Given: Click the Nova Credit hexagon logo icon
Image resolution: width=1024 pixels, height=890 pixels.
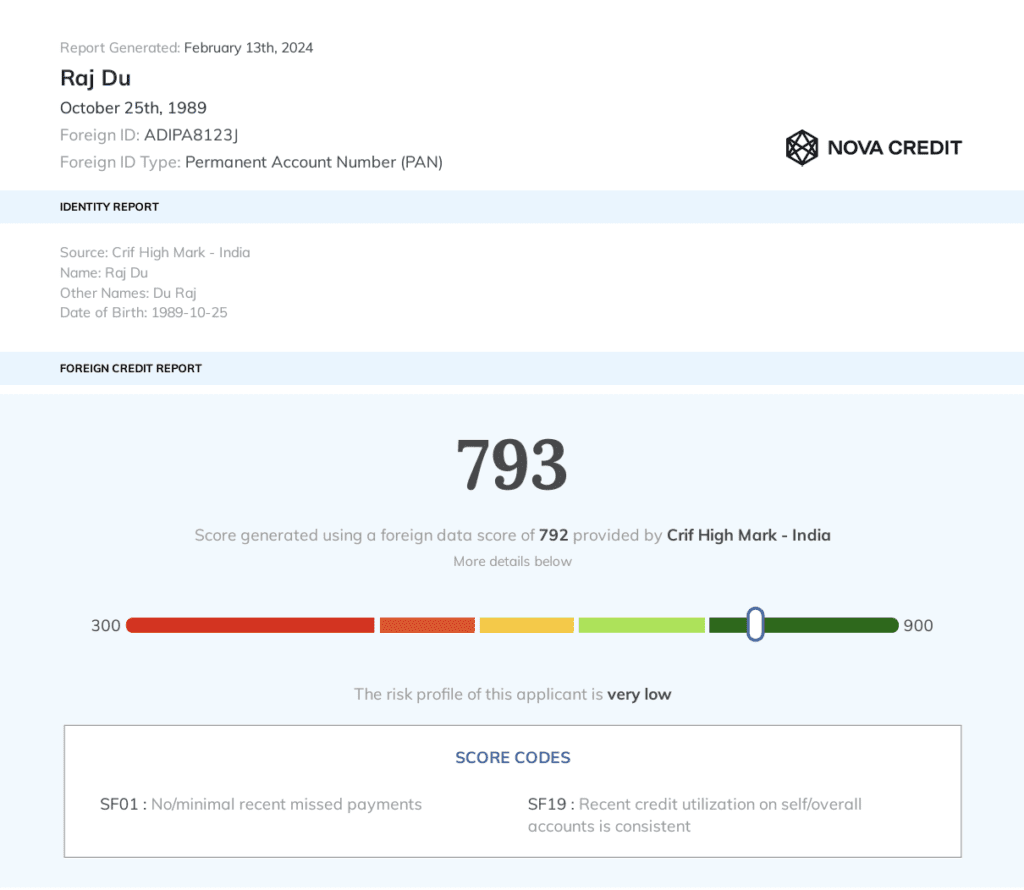Looking at the screenshot, I should [x=802, y=148].
